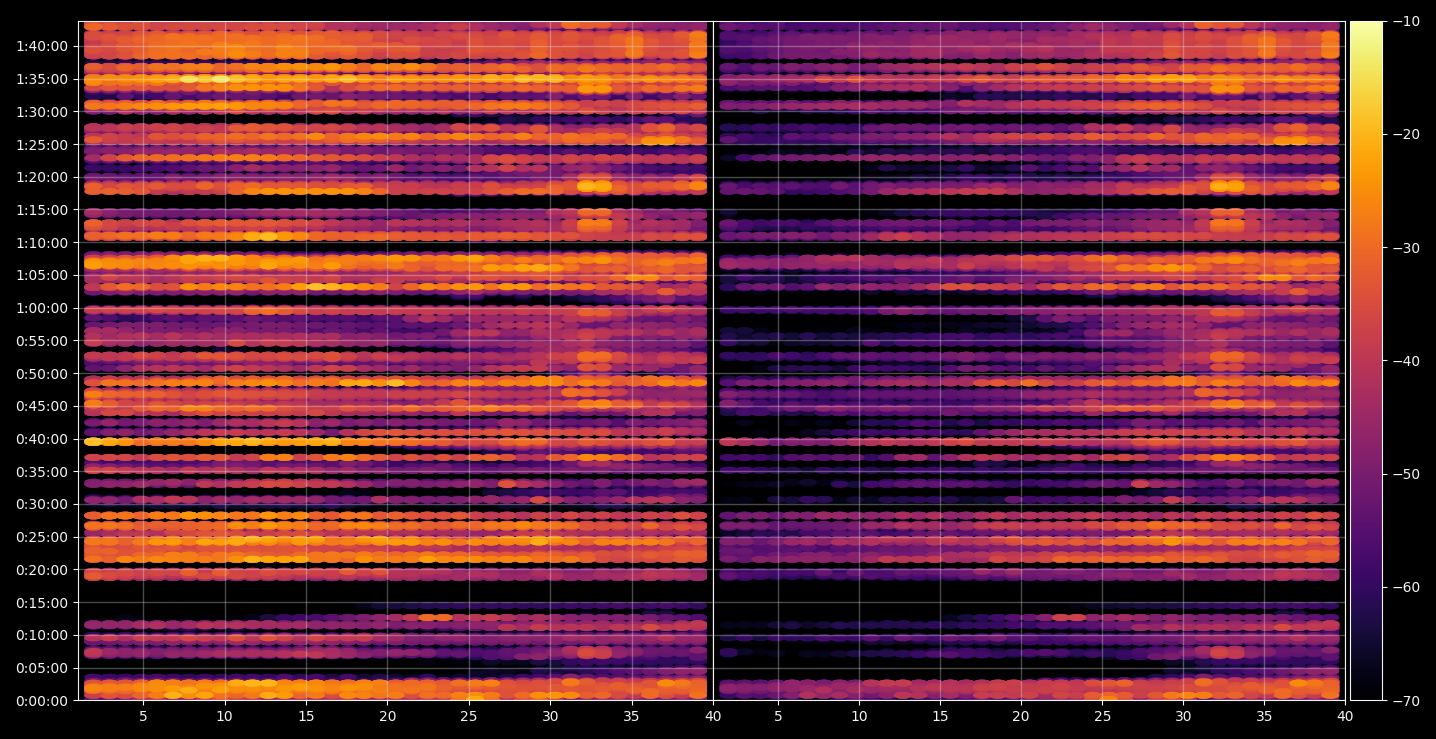Click x-axis label 40 of the right heatmap
Viewport: 1436px width, 739px height.
click(x=1346, y=716)
